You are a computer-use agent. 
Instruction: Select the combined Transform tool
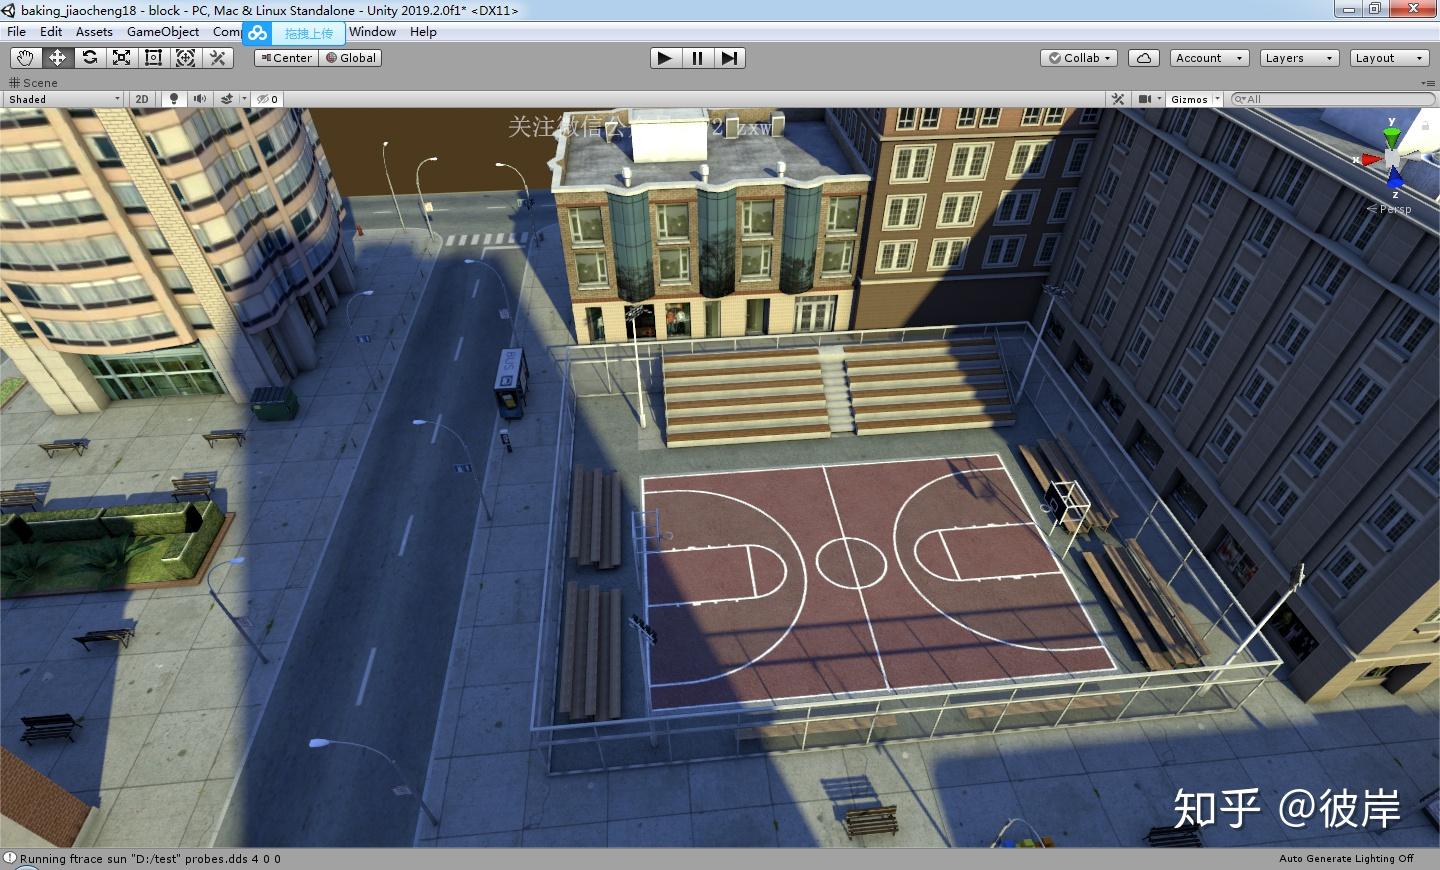(x=186, y=58)
